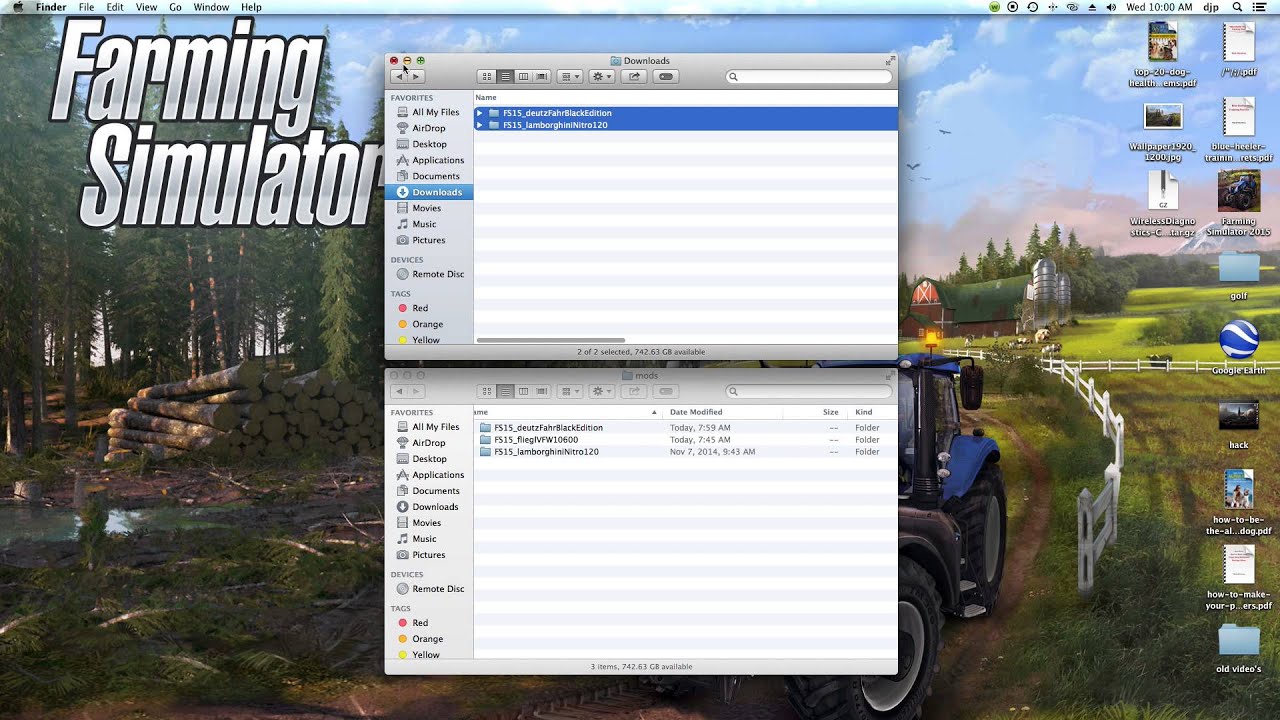Open Spotlight search in menu bar
This screenshot has height=720, width=1280.
(1237, 7)
